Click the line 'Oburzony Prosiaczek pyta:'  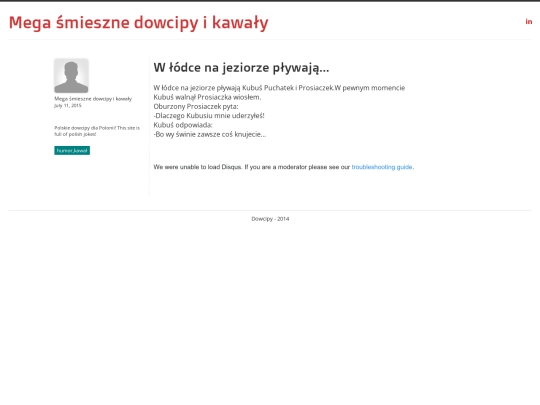(x=196, y=106)
